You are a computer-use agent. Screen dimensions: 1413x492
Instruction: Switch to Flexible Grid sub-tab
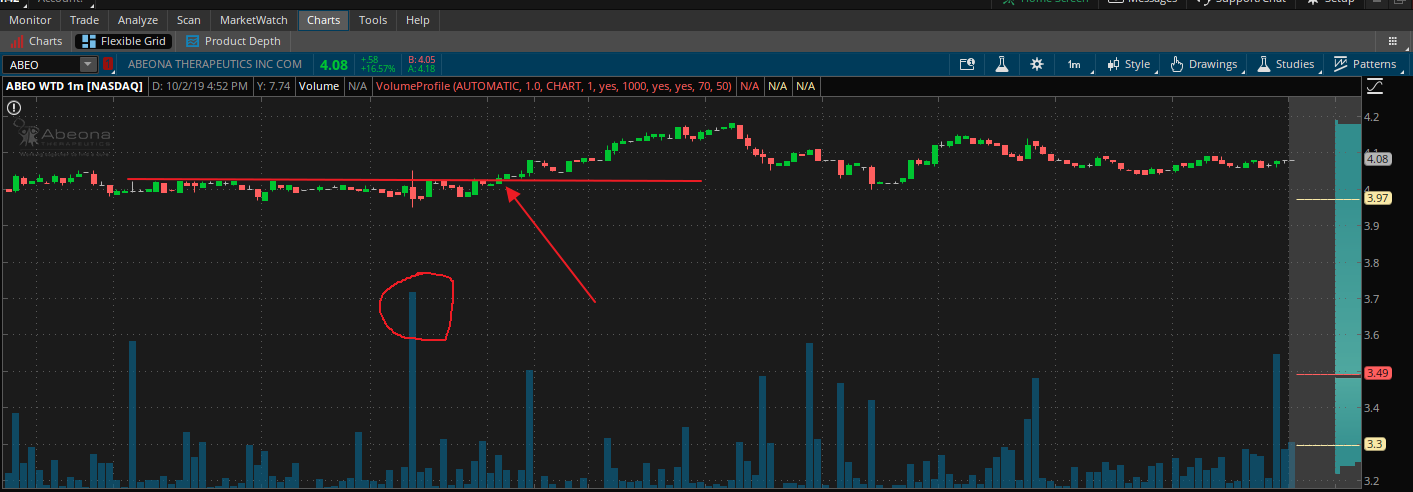click(125, 41)
